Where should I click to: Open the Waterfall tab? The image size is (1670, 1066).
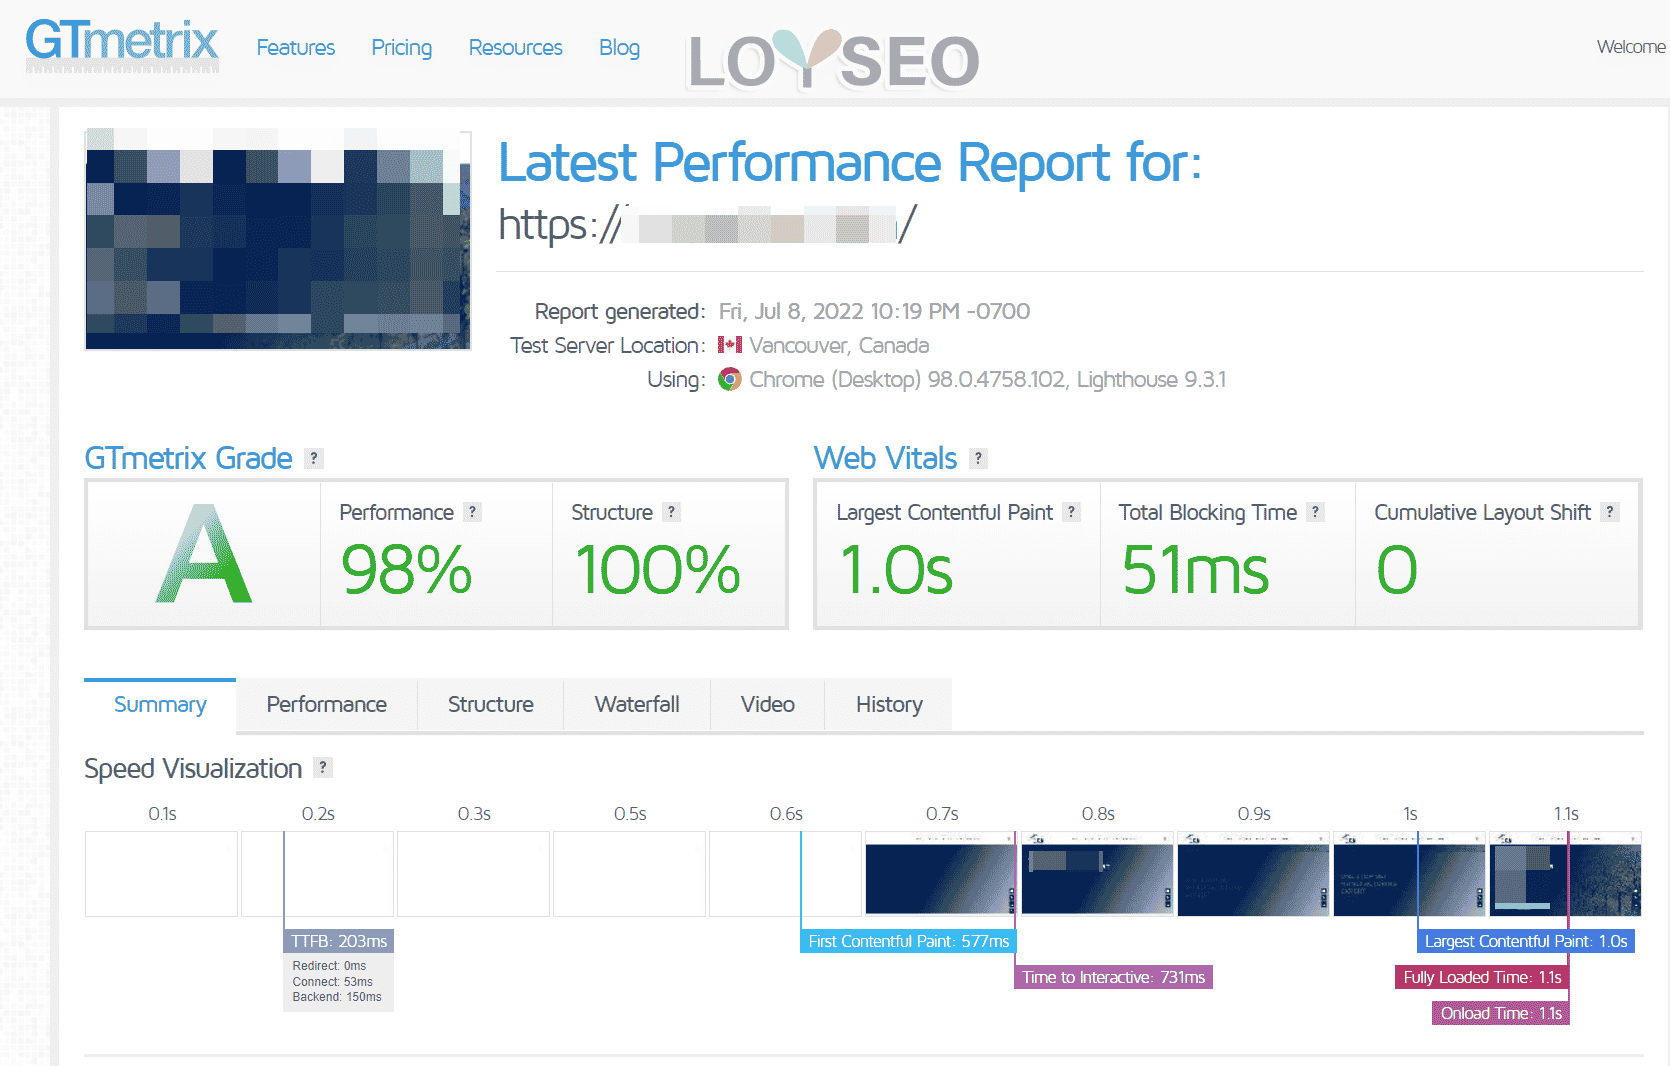[637, 705]
